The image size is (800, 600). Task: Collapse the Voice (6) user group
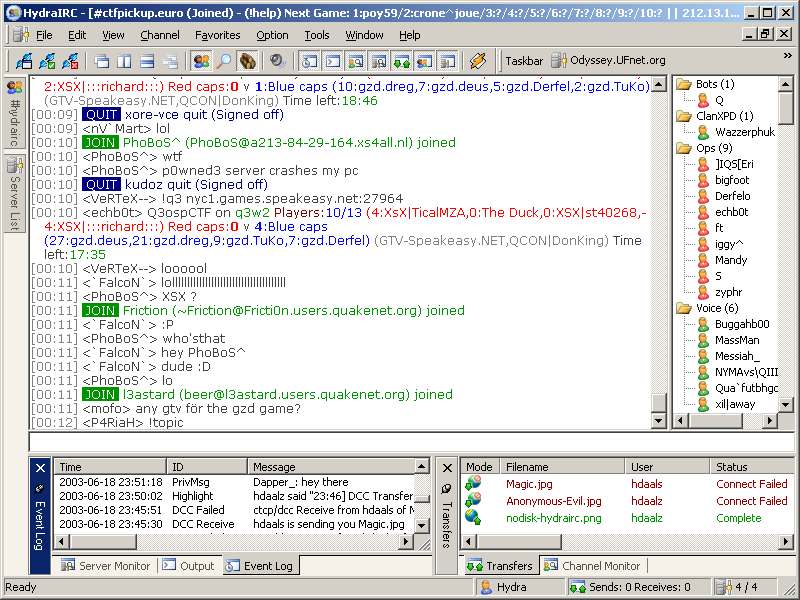[x=683, y=308]
